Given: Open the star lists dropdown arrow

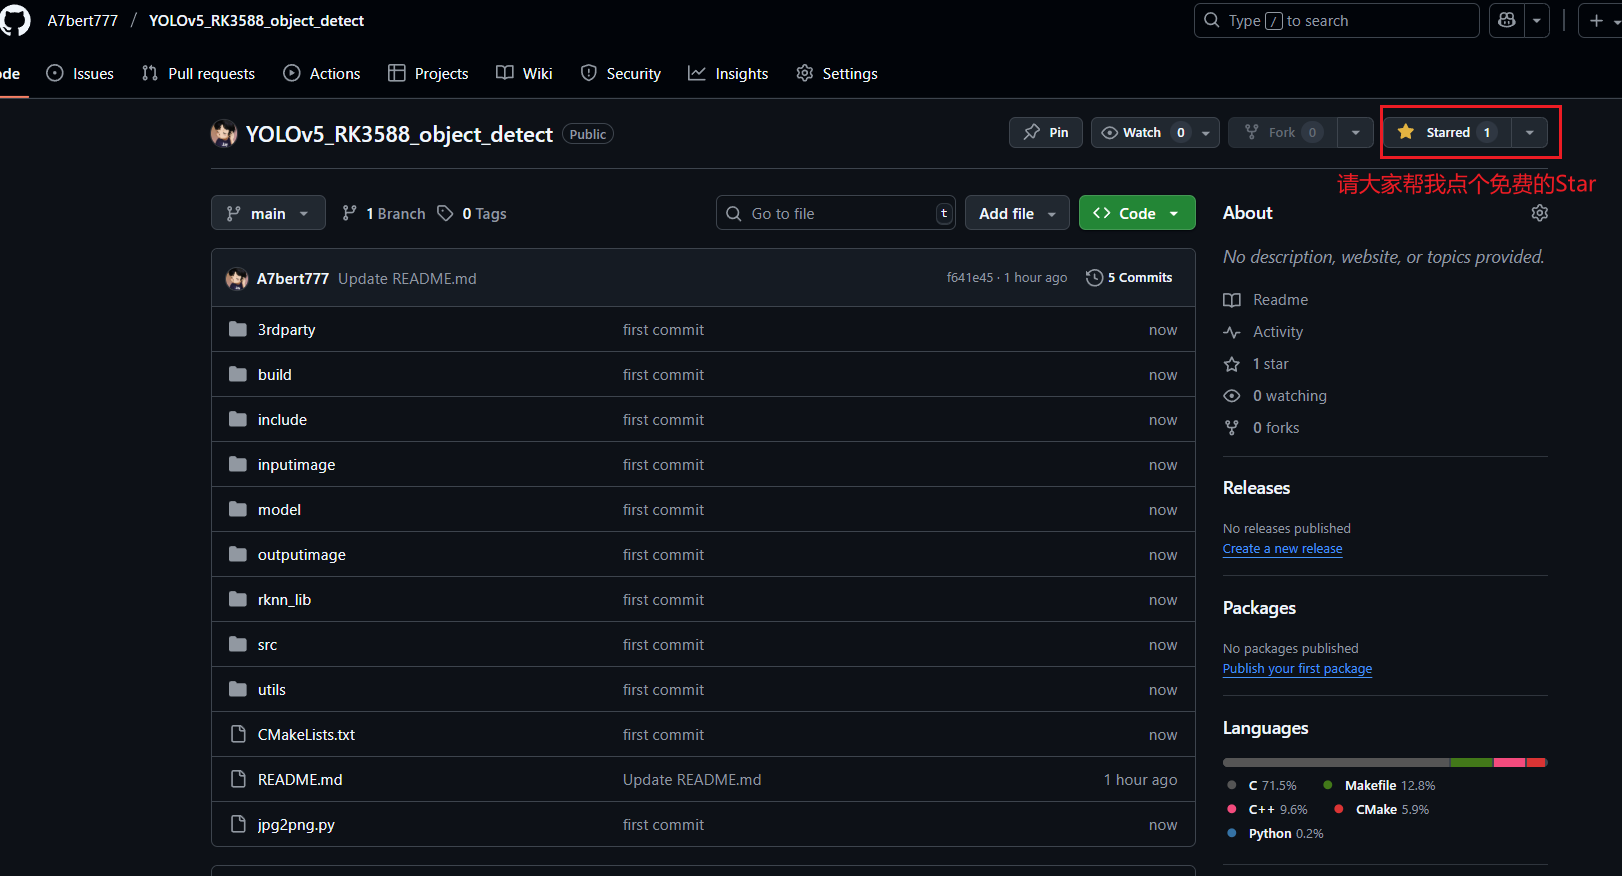Looking at the screenshot, I should 1529,132.
